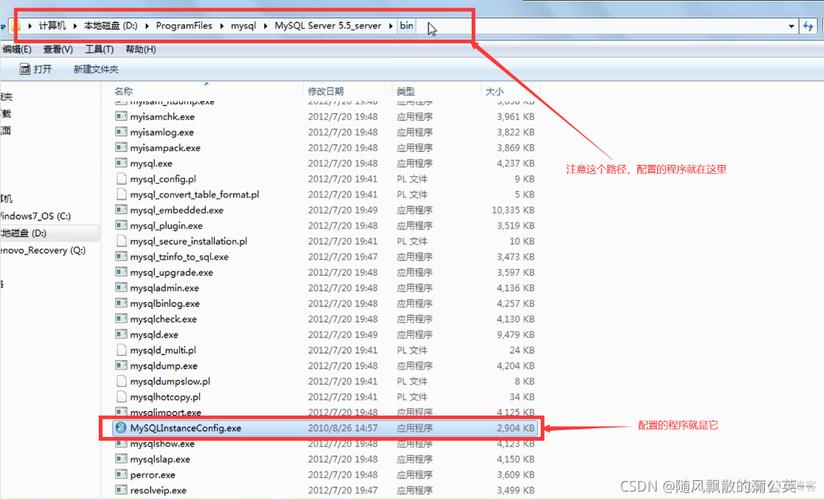Click the mysql.exe file icon
Viewport: 824px width, 500px height.
click(121, 163)
